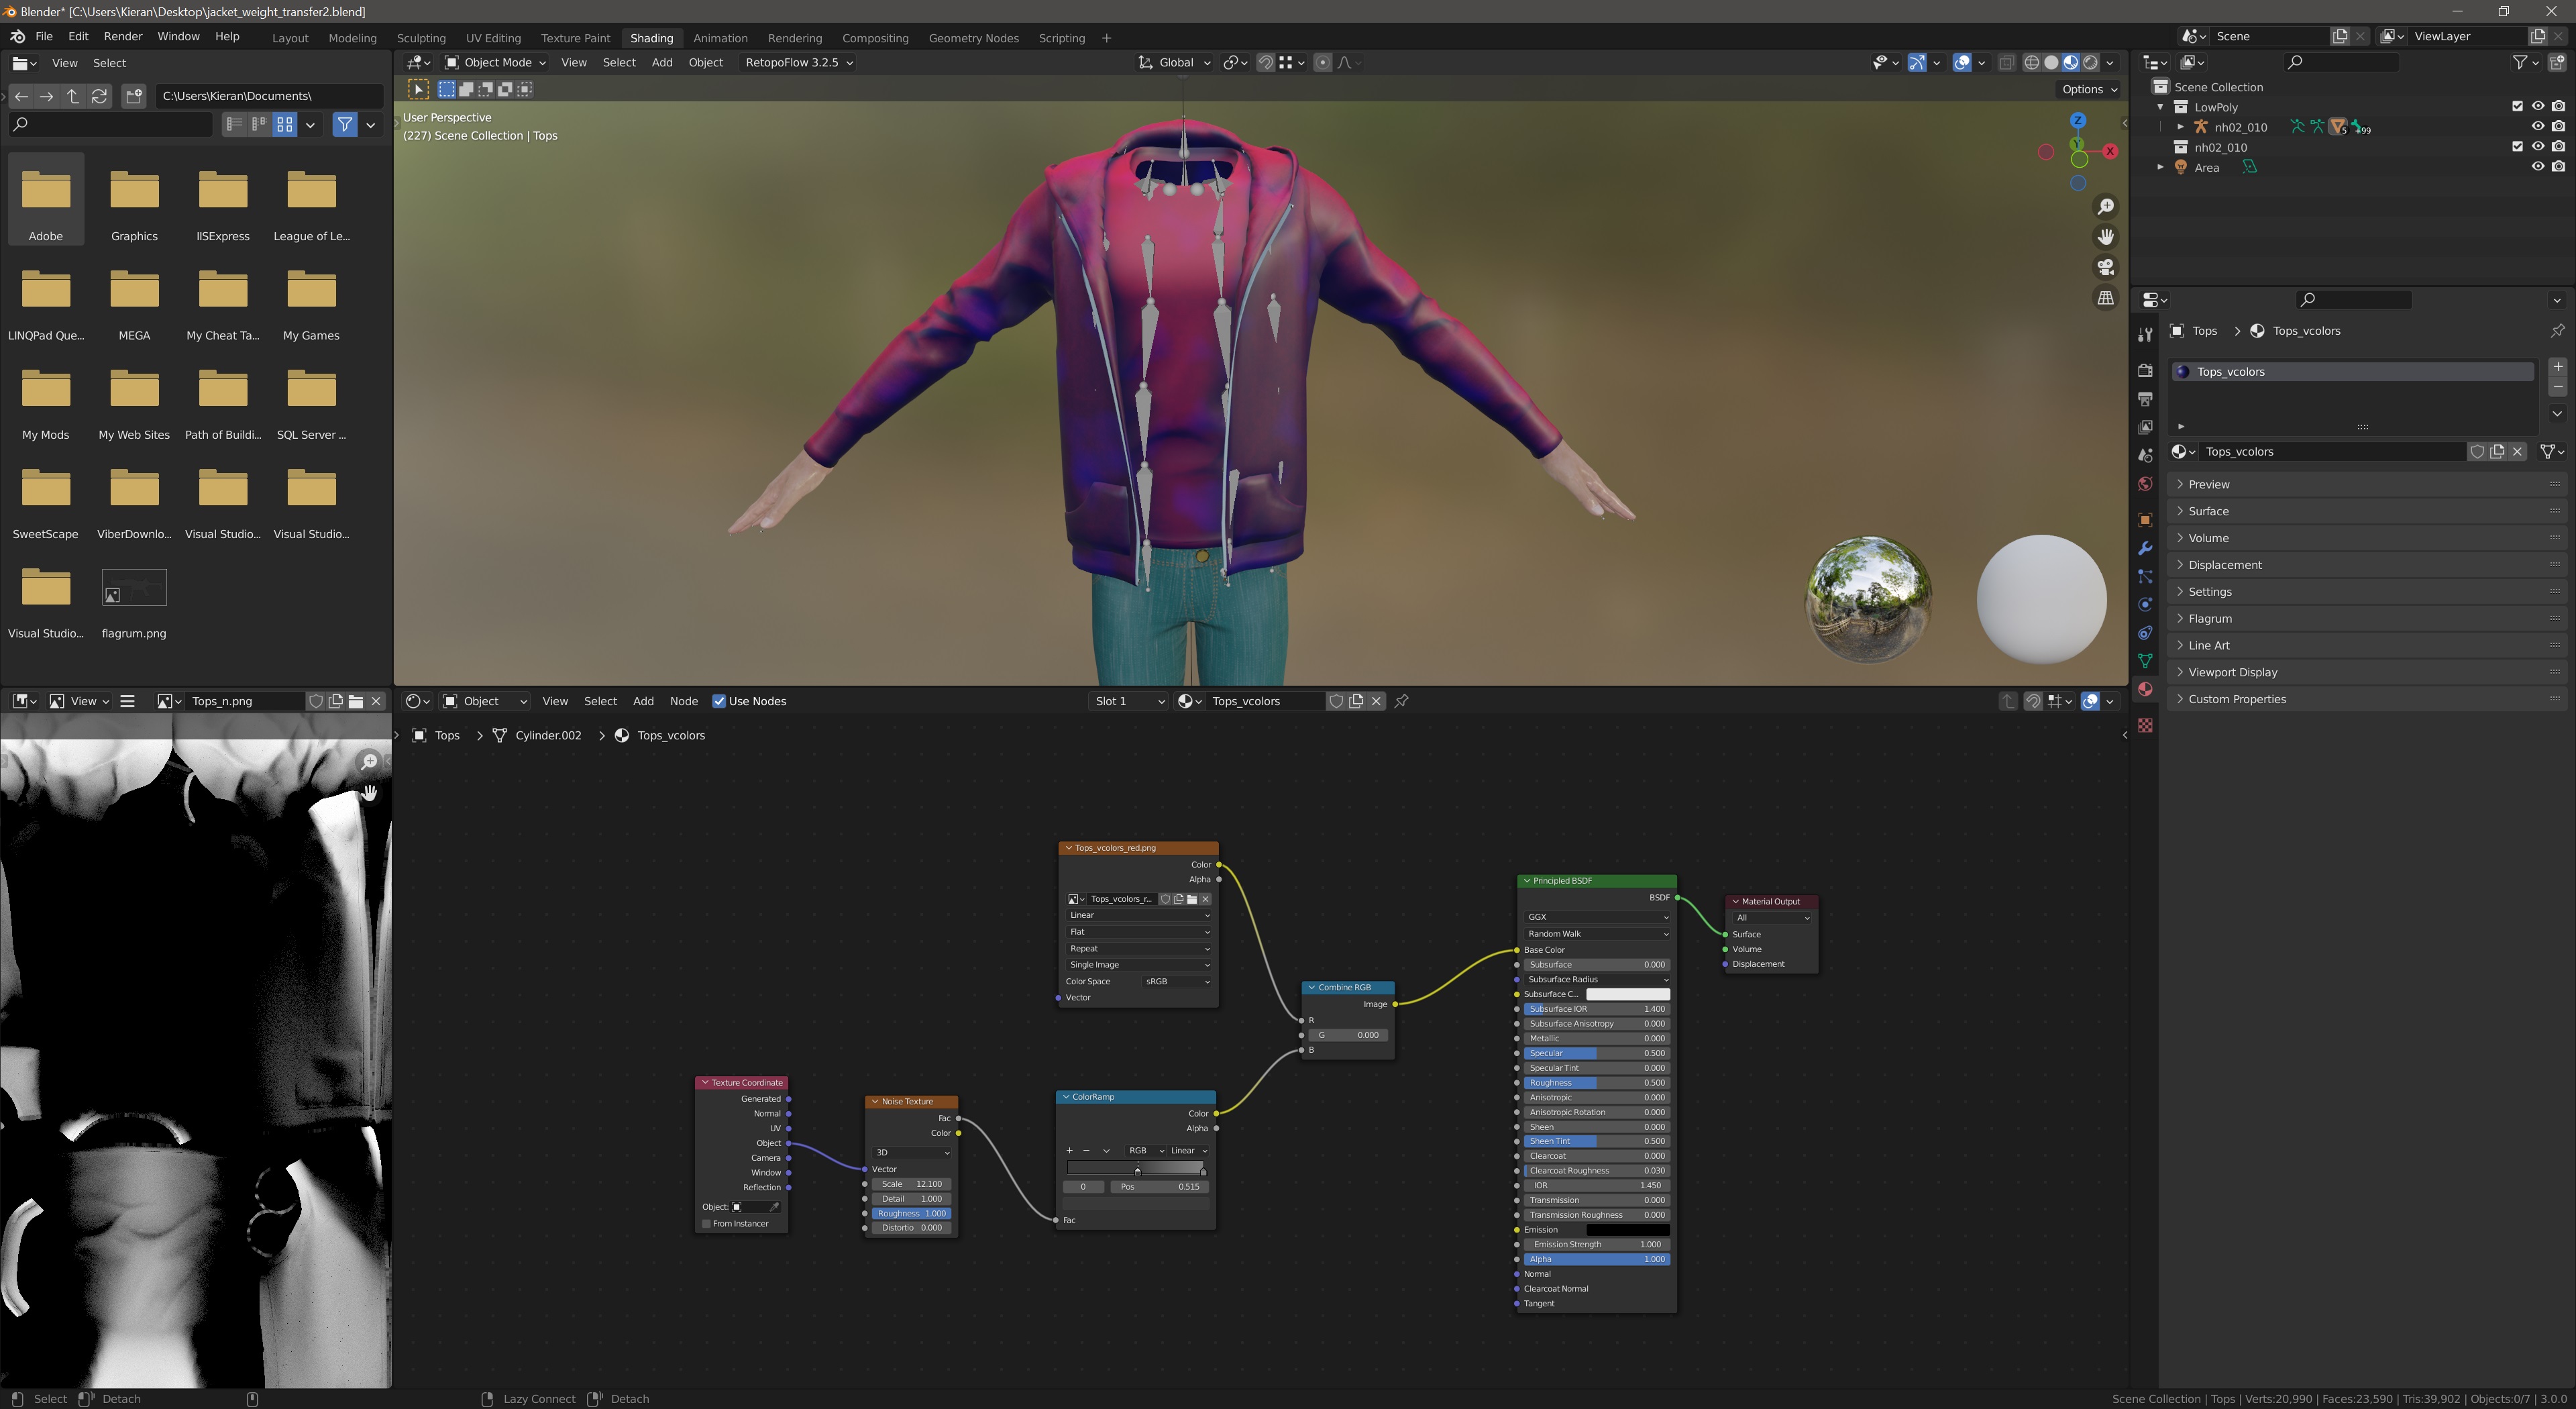The height and width of the screenshot is (1409, 2576).
Task: Toggle Use Nodes checkbox
Action: 719,701
